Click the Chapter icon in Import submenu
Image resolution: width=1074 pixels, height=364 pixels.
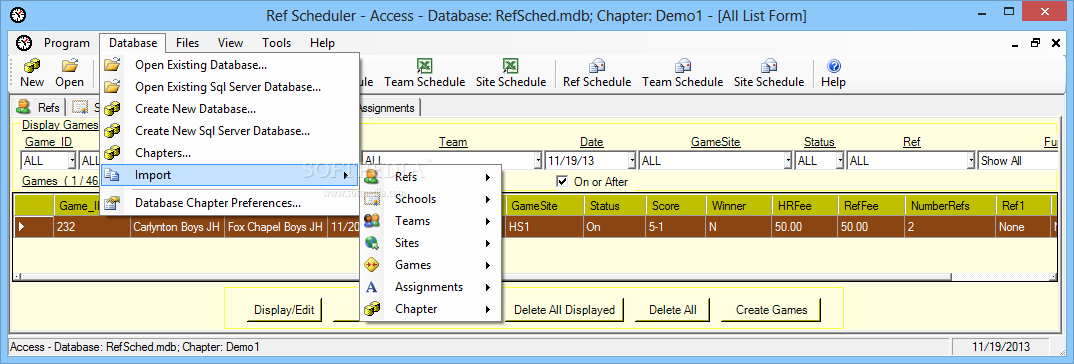pos(372,308)
